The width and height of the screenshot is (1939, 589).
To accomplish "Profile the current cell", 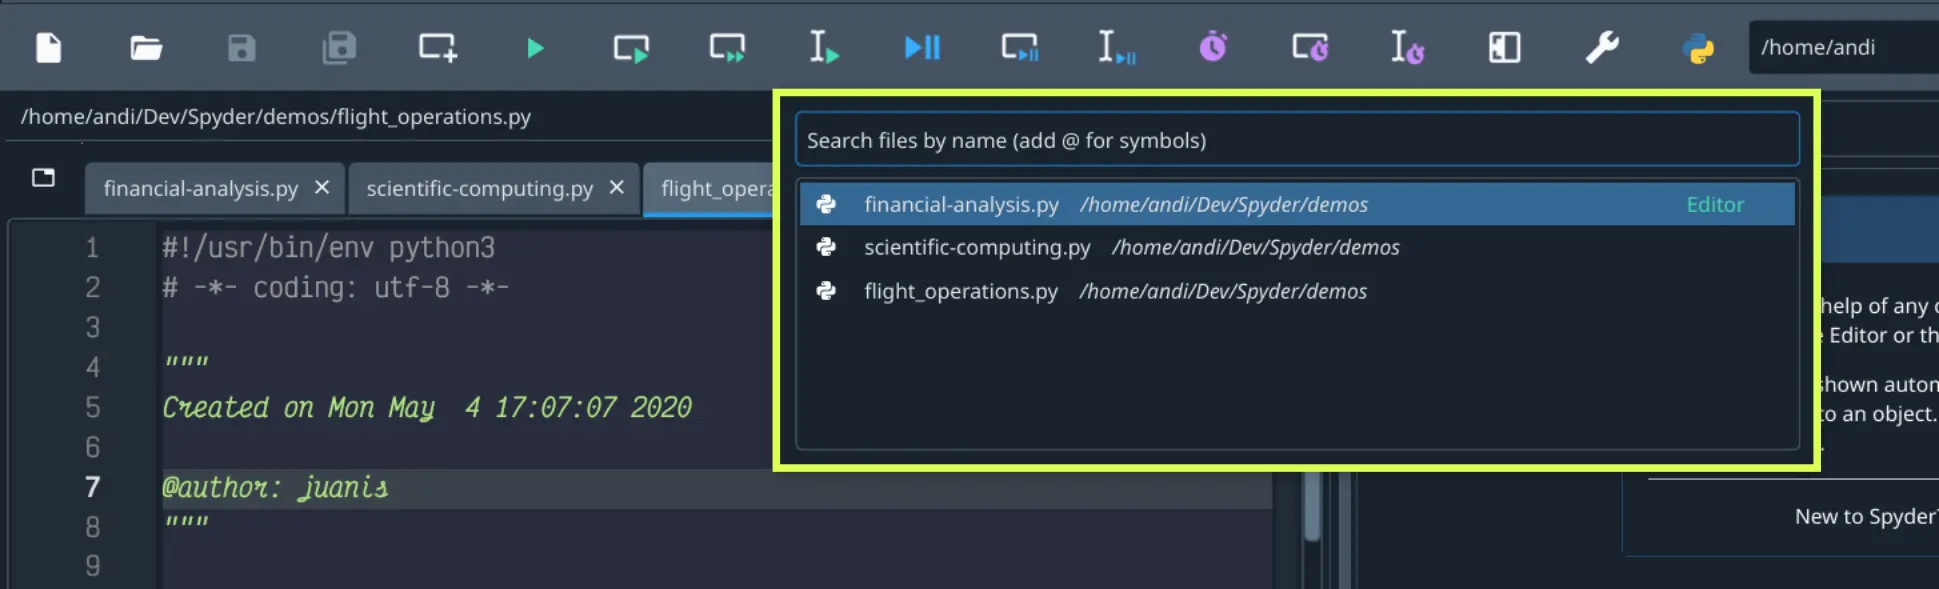I will 1310,47.
